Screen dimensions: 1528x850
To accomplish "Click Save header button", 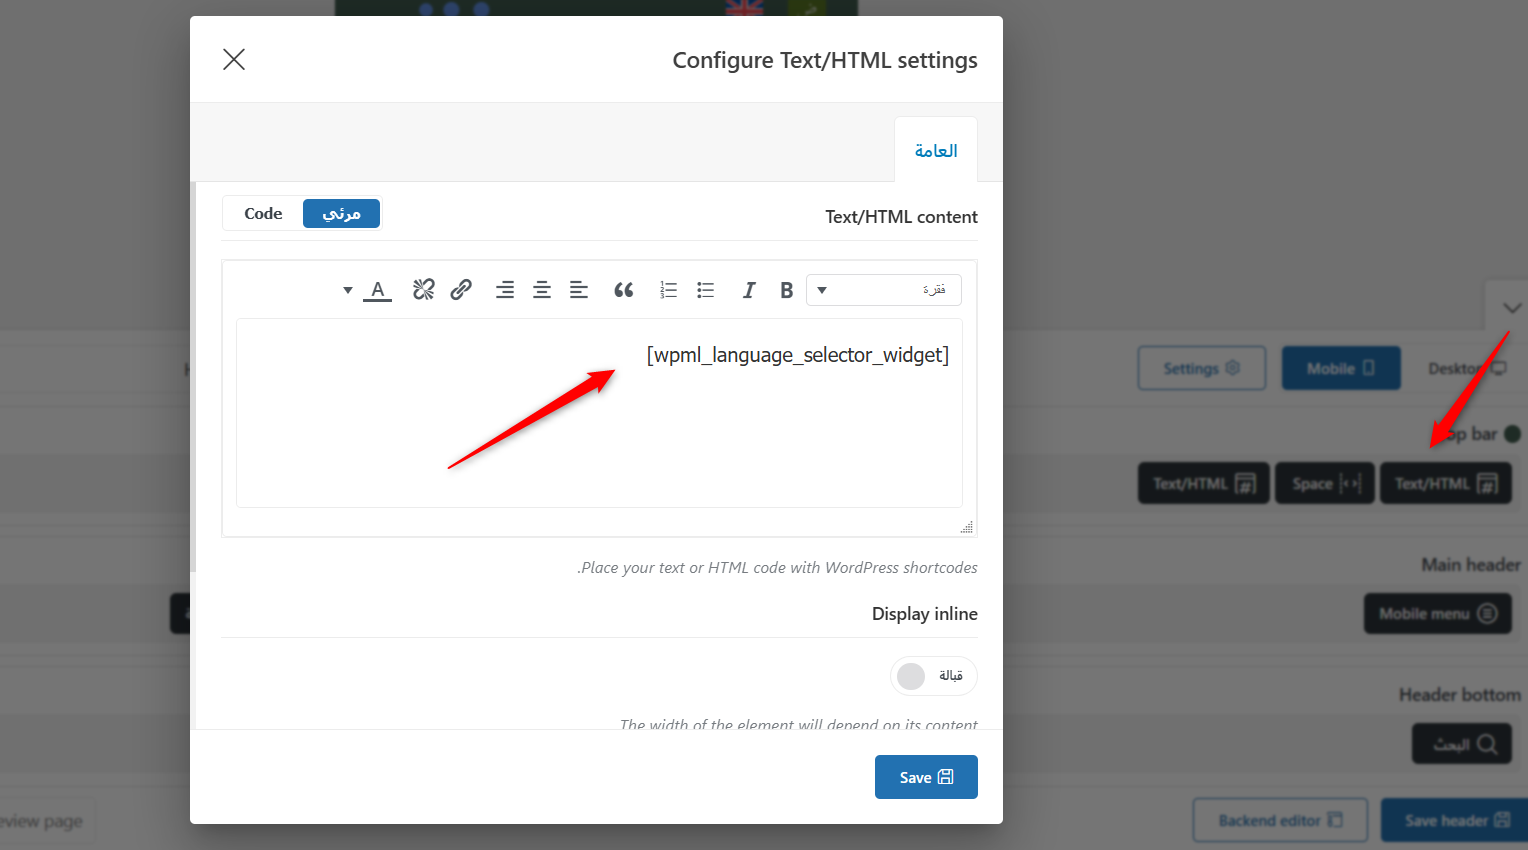I will click(1455, 820).
